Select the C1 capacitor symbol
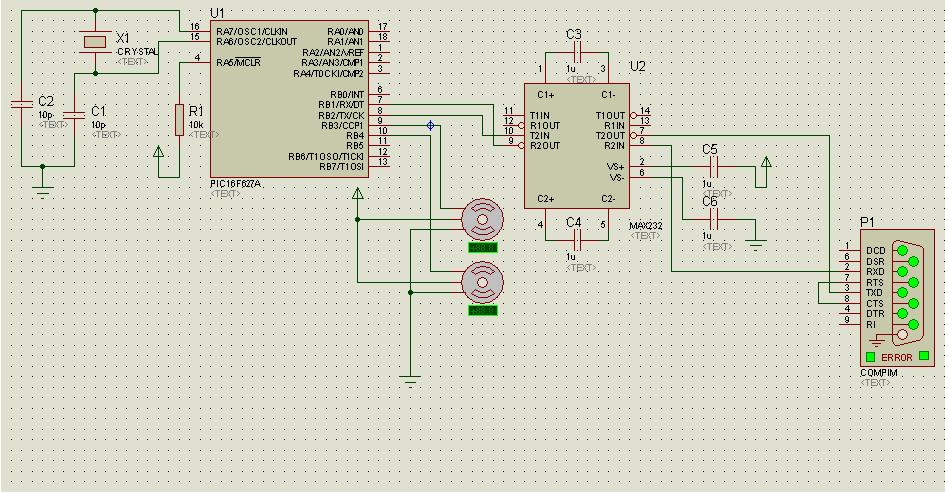945x493 pixels. (73, 116)
